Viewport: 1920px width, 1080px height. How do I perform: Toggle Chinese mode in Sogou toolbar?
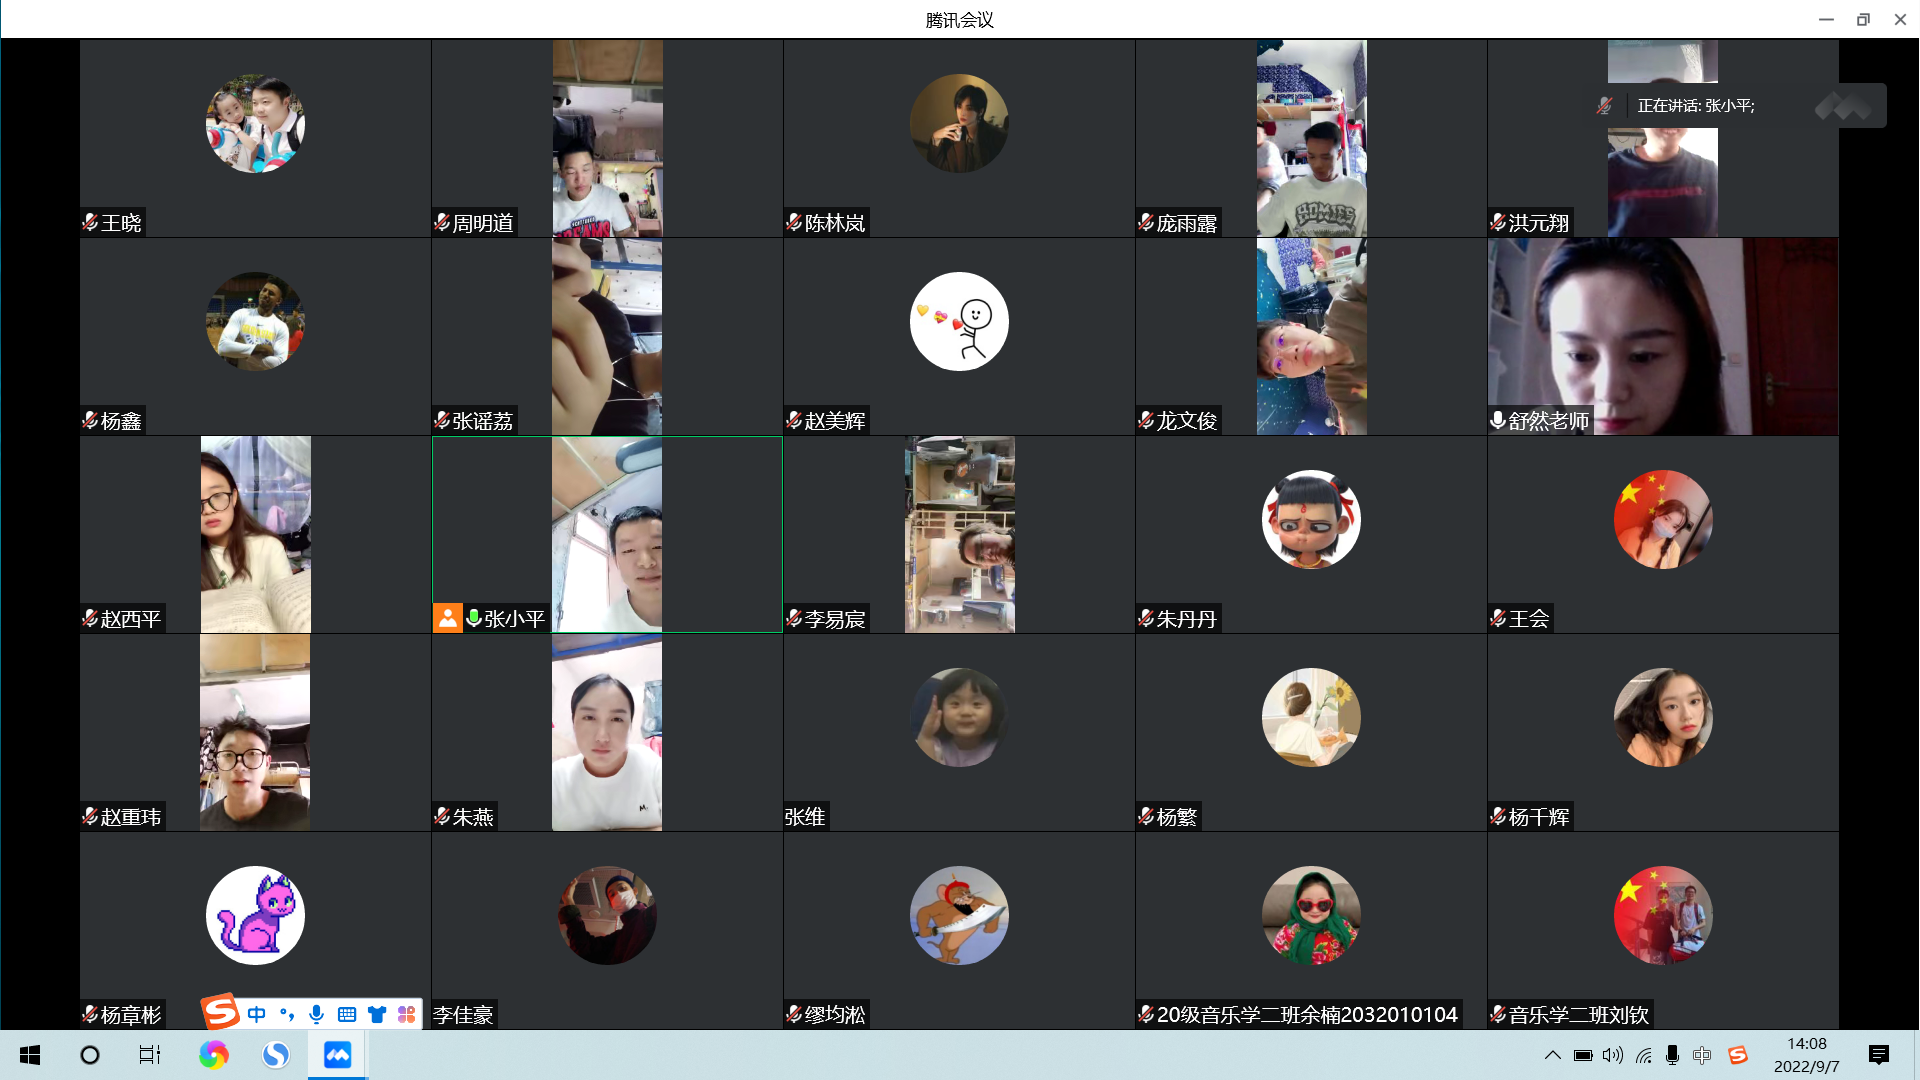(257, 1014)
